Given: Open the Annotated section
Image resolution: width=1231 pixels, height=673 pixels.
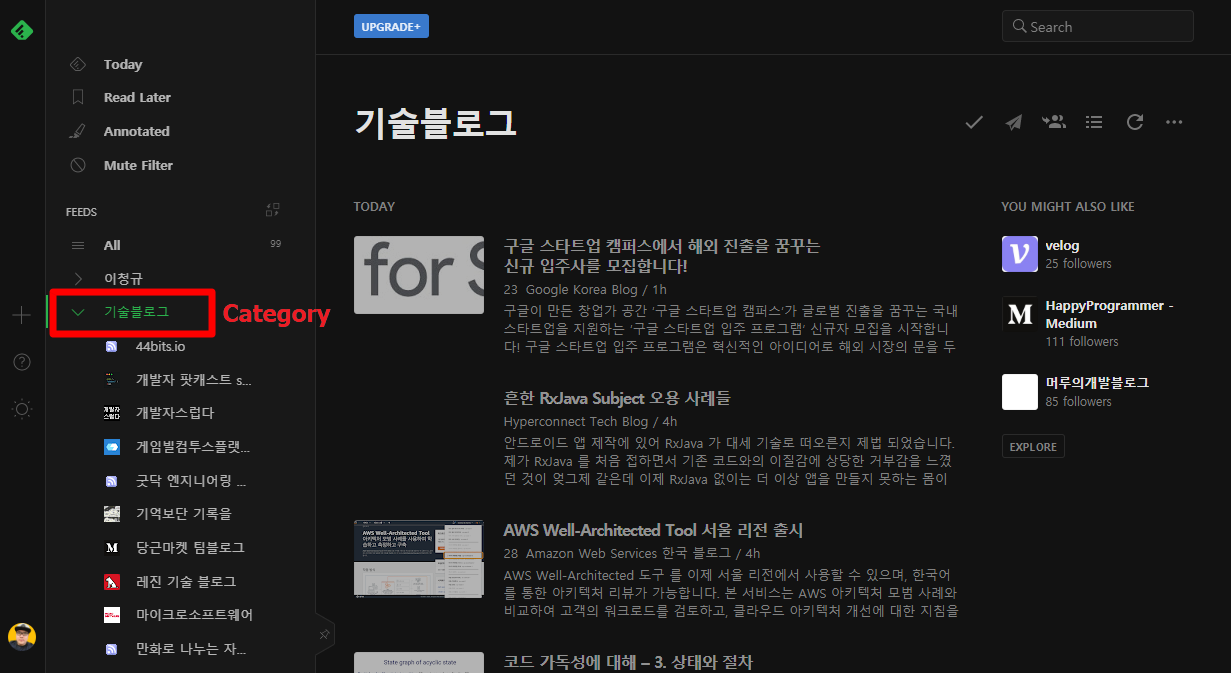Looking at the screenshot, I should [x=136, y=131].
